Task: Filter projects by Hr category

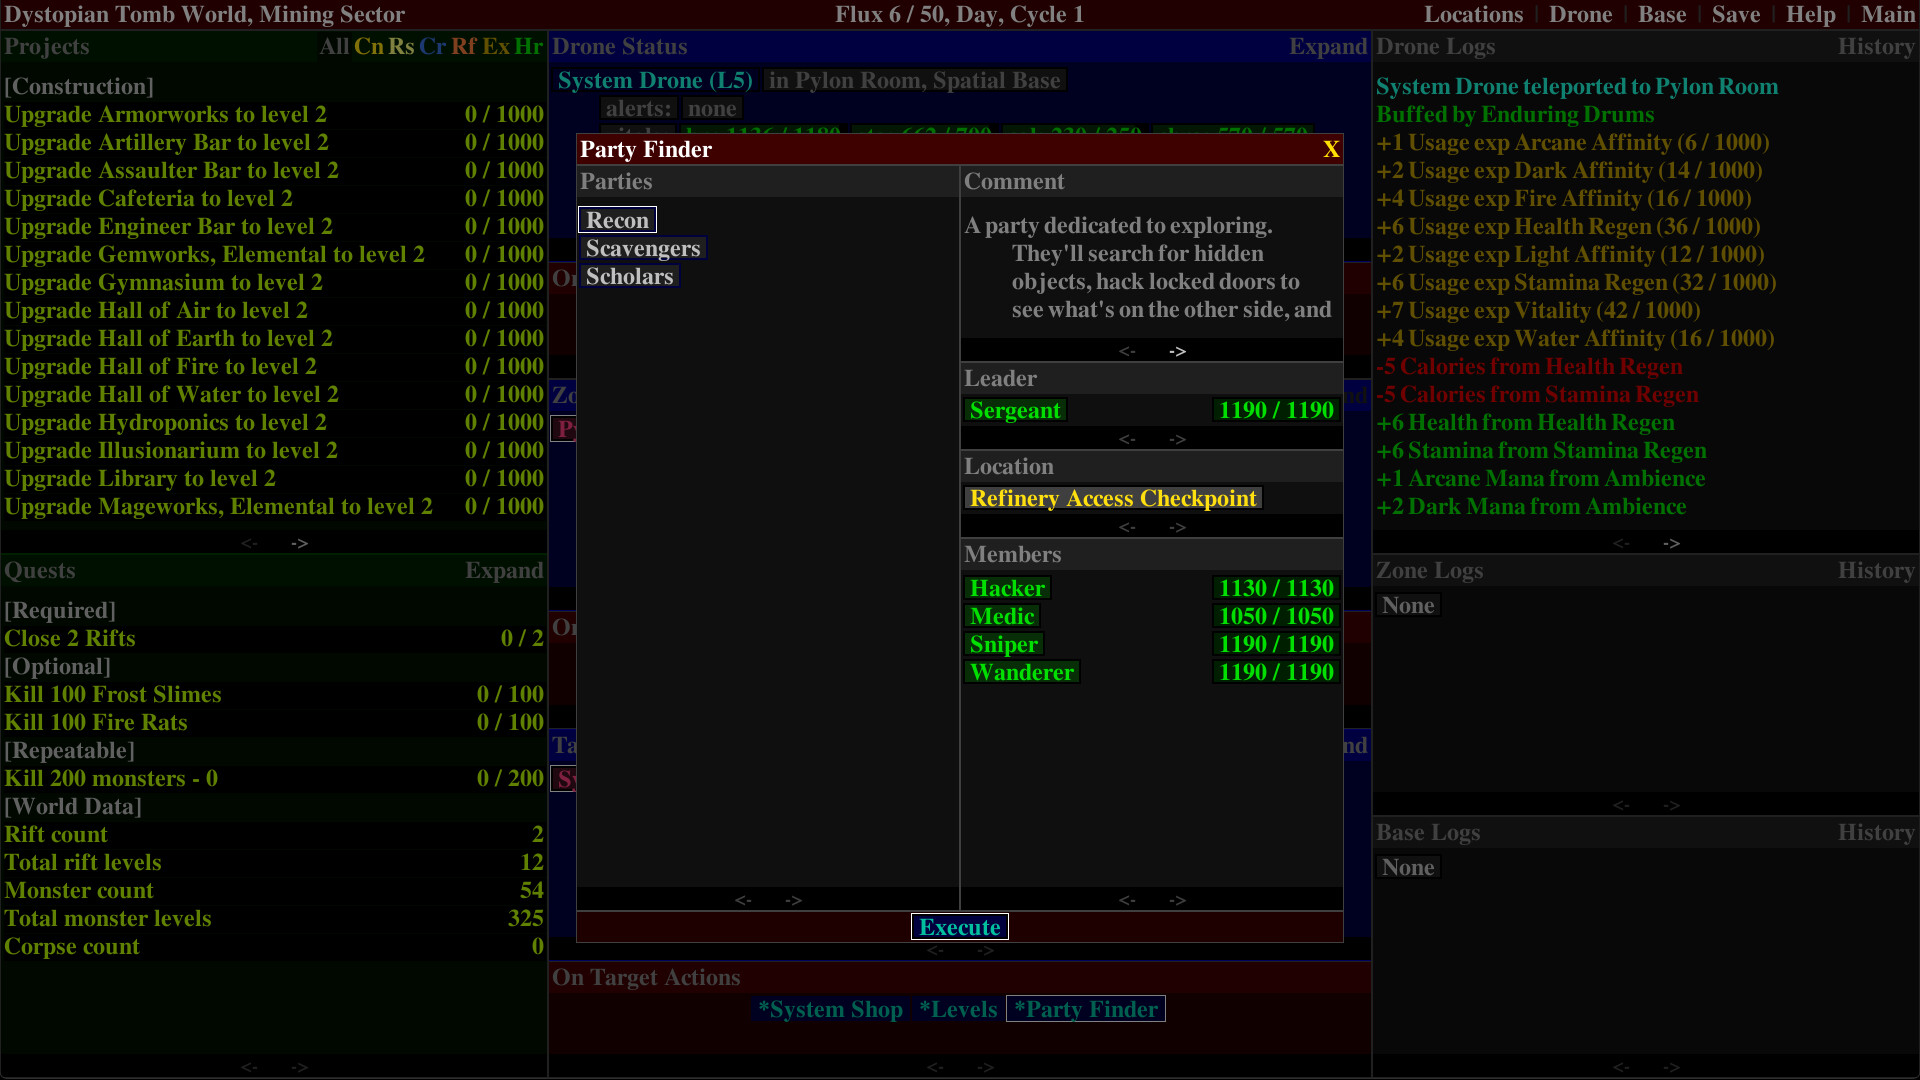Action: pos(527,46)
